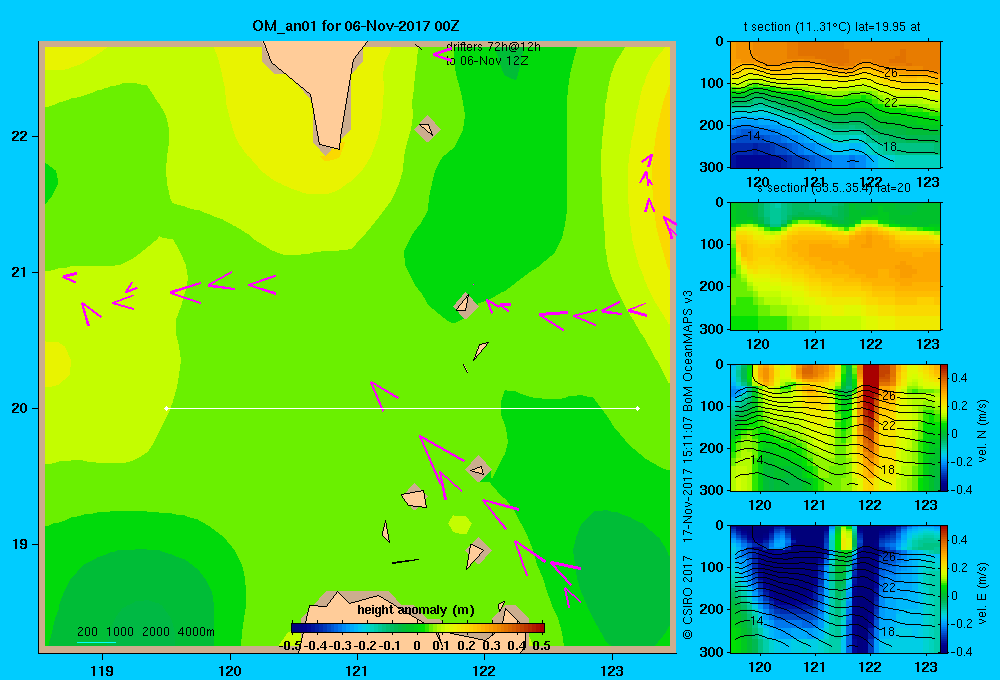Click the 's section' salinity title
Screen dimensions: 1000x680
click(x=834, y=188)
